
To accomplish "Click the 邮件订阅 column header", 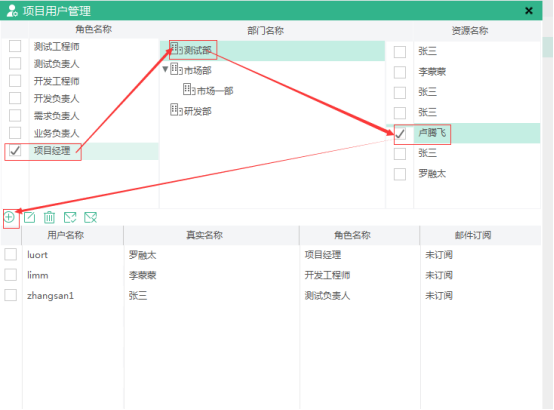I will click(x=473, y=235).
